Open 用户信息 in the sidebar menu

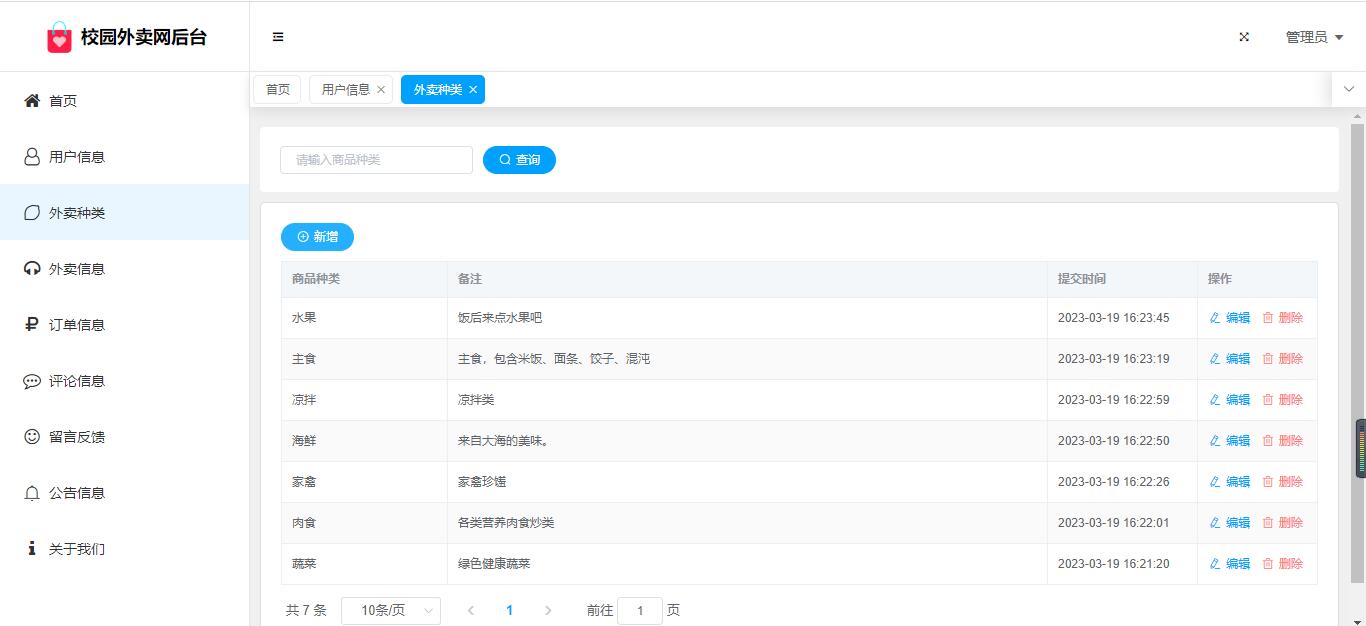click(x=77, y=157)
